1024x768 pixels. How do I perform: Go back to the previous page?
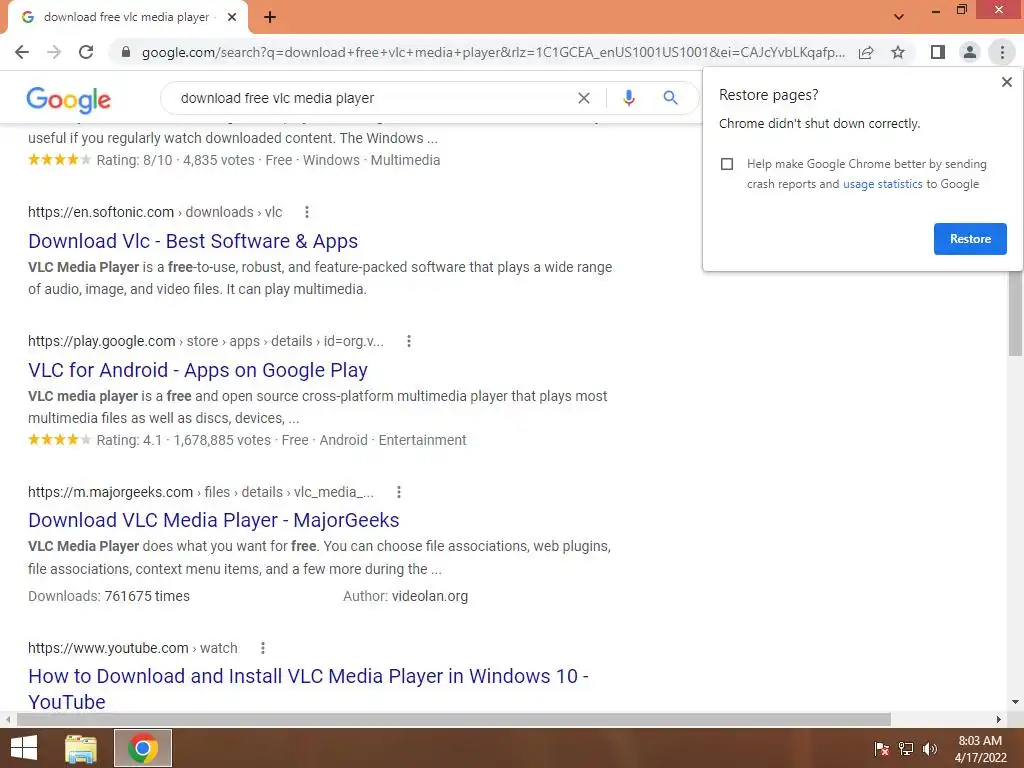click(x=22, y=52)
